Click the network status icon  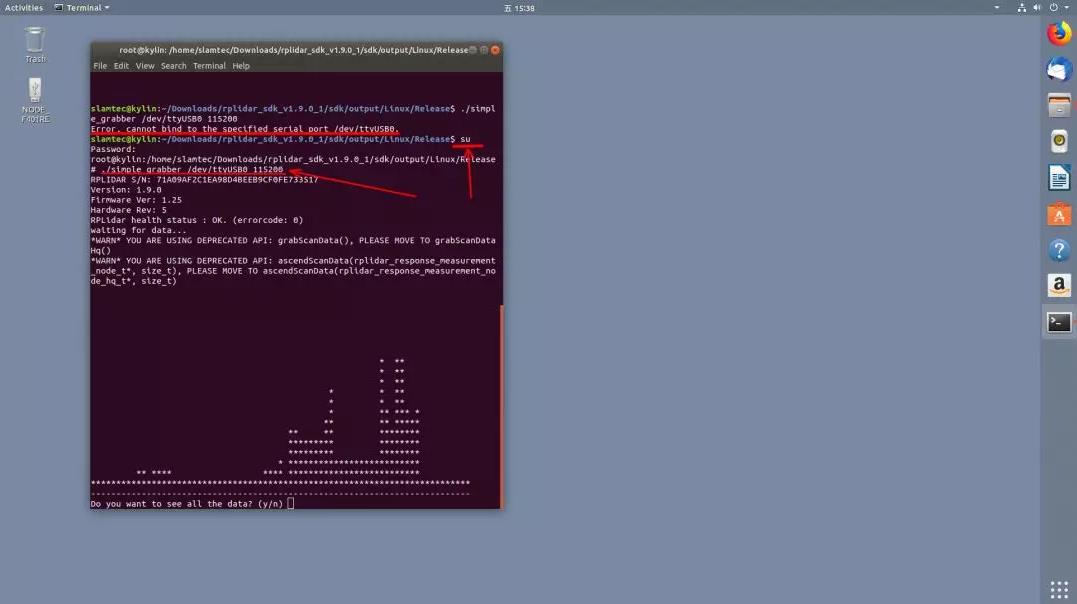tap(1021, 8)
